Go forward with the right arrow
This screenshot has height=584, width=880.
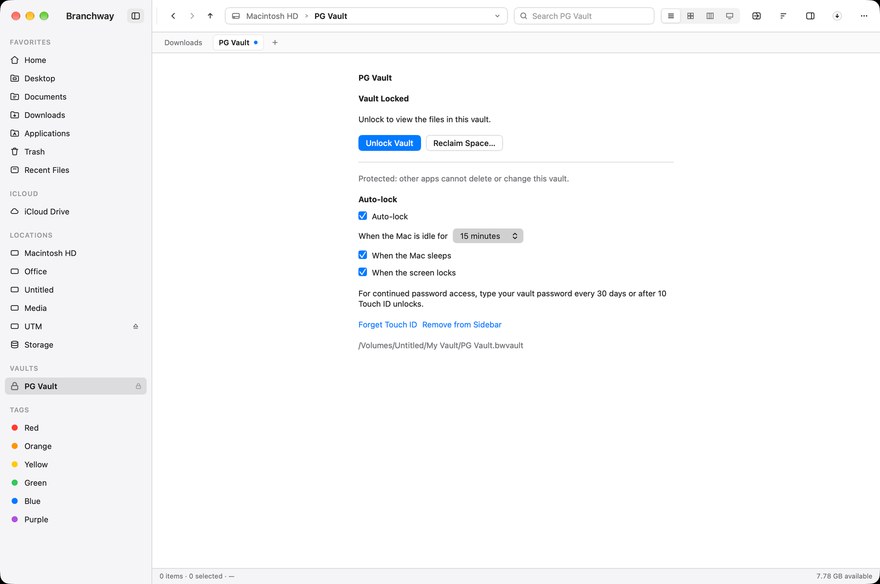click(x=192, y=16)
